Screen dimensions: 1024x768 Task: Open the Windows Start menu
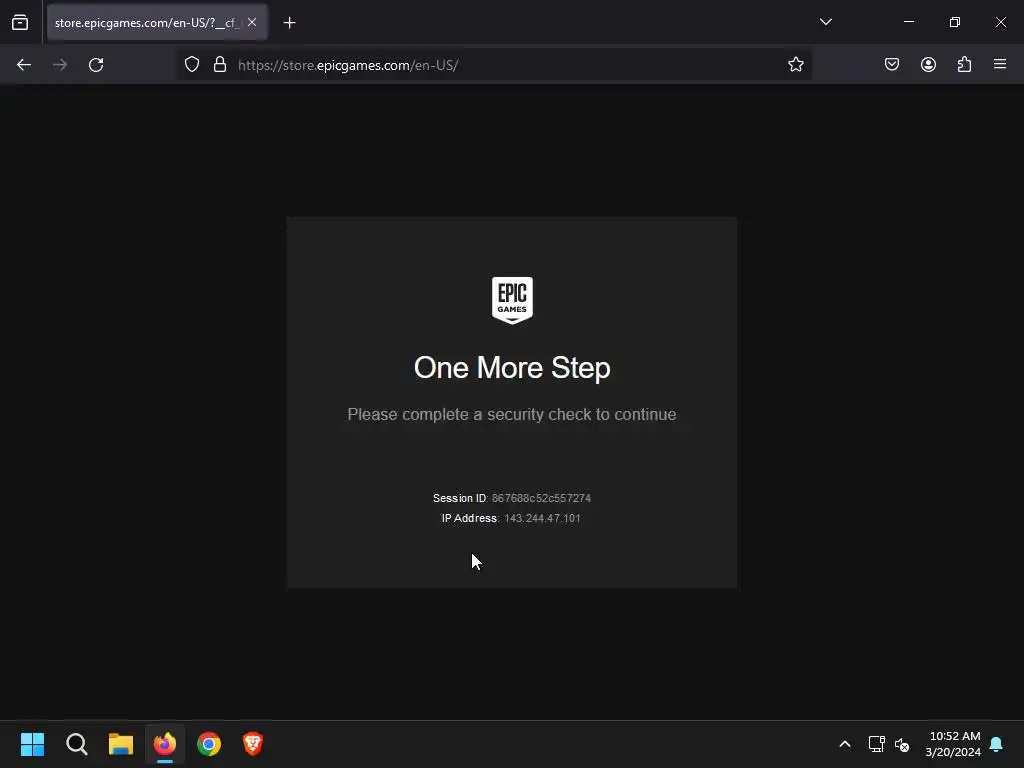point(32,744)
